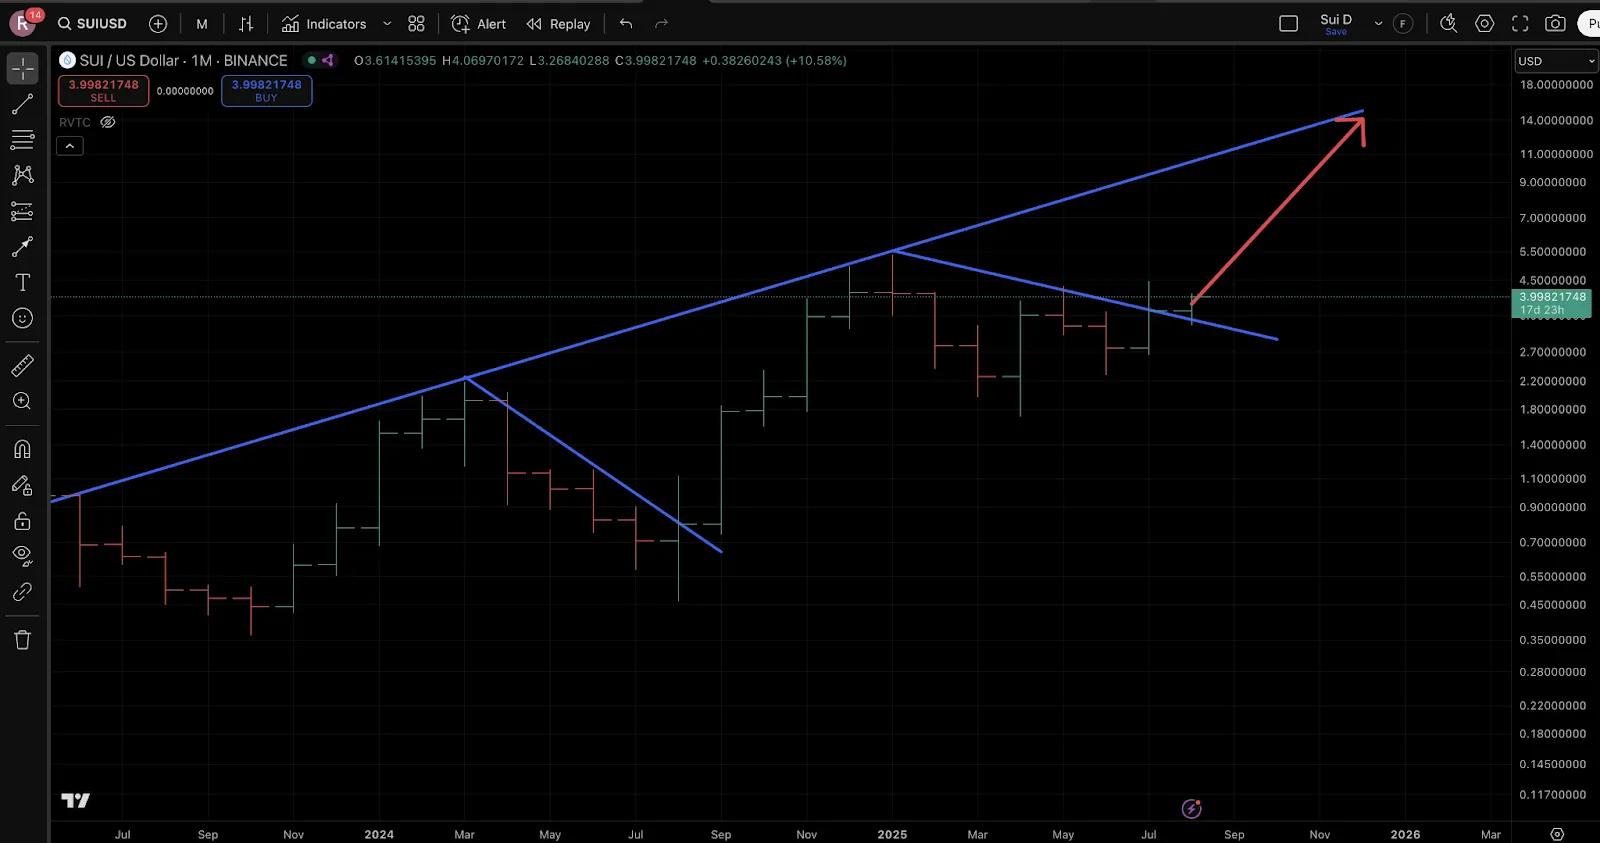Expand the Indicators favorites dropdown arrow
Image resolution: width=1600 pixels, height=843 pixels.
click(387, 24)
